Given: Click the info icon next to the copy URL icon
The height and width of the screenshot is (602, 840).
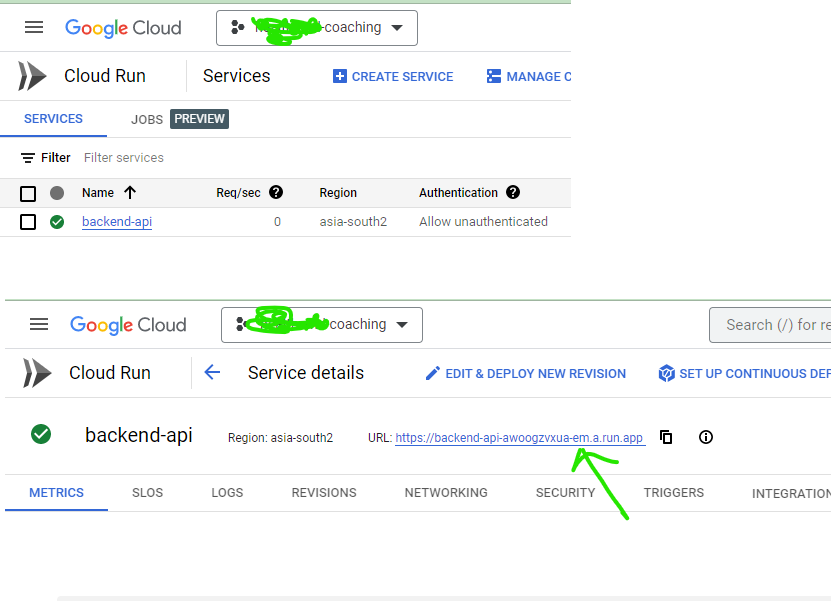Looking at the screenshot, I should [706, 437].
